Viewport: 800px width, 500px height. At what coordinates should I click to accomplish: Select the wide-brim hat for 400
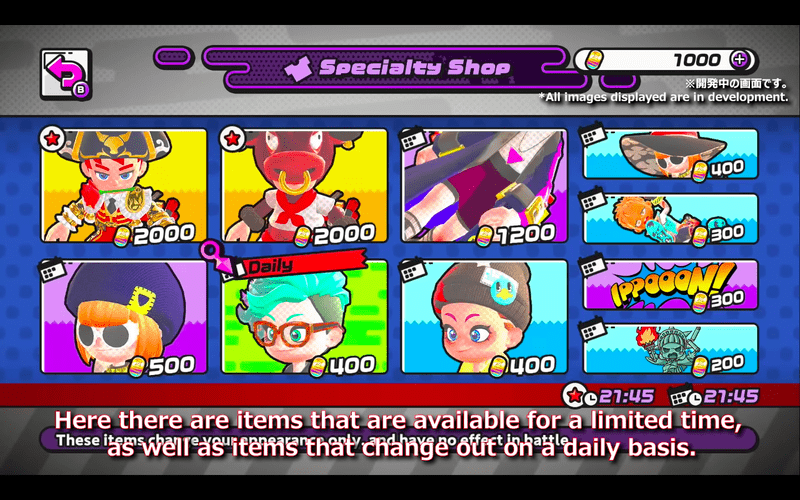670,154
